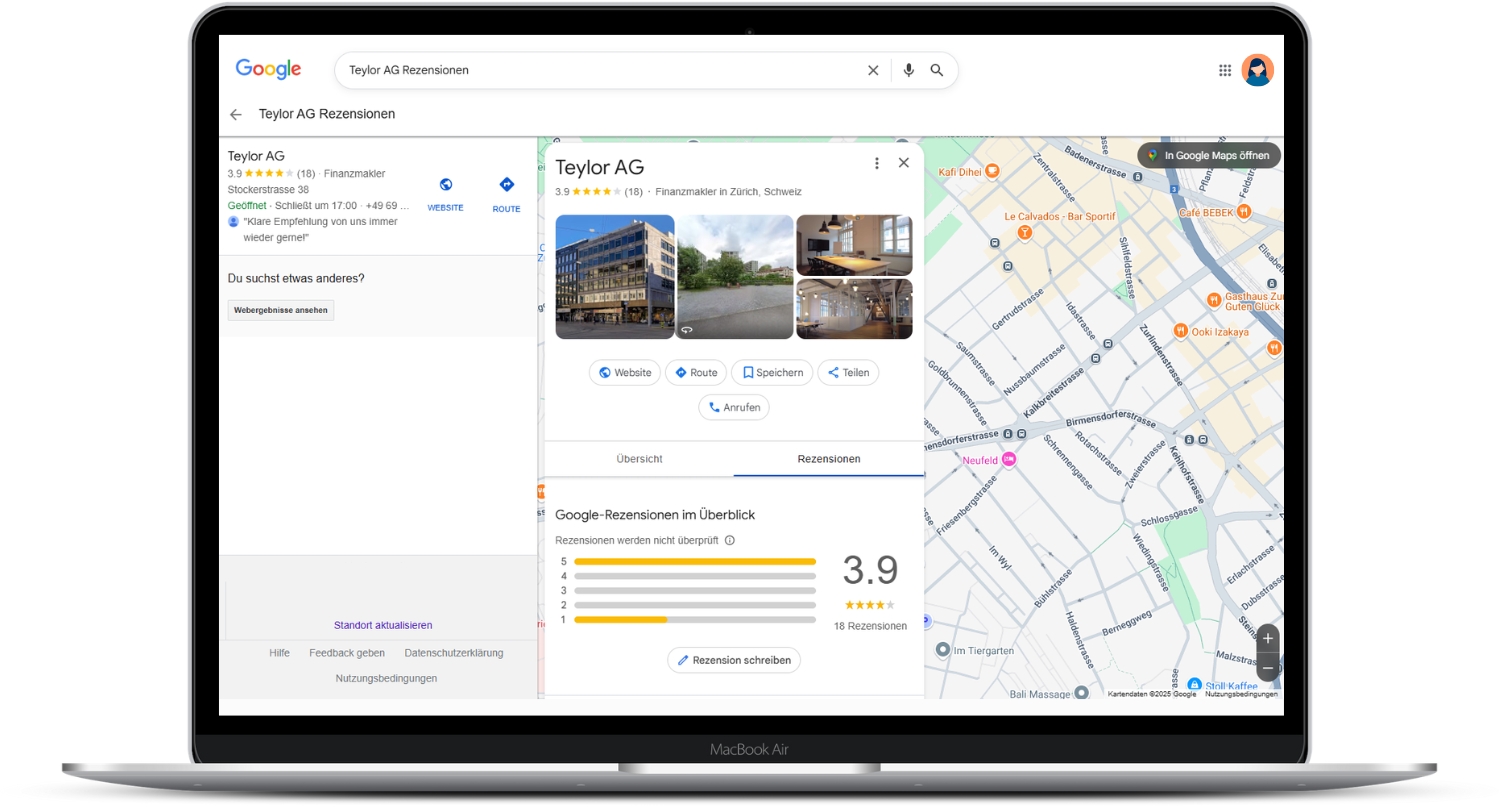Select the Café BEBEK map pin
This screenshot has height=807, width=1500.
[1244, 211]
